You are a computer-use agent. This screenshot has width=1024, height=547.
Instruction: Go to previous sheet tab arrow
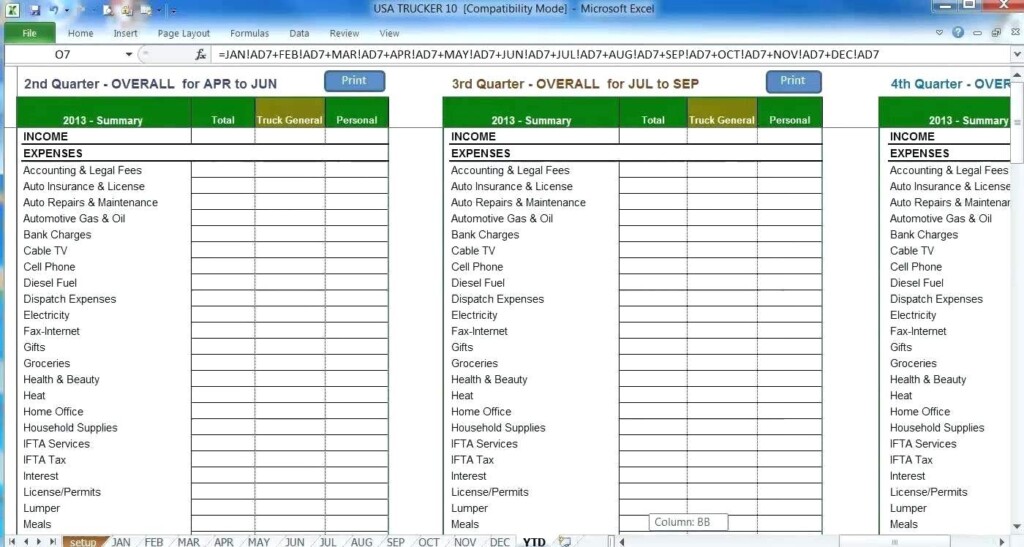click(26, 542)
